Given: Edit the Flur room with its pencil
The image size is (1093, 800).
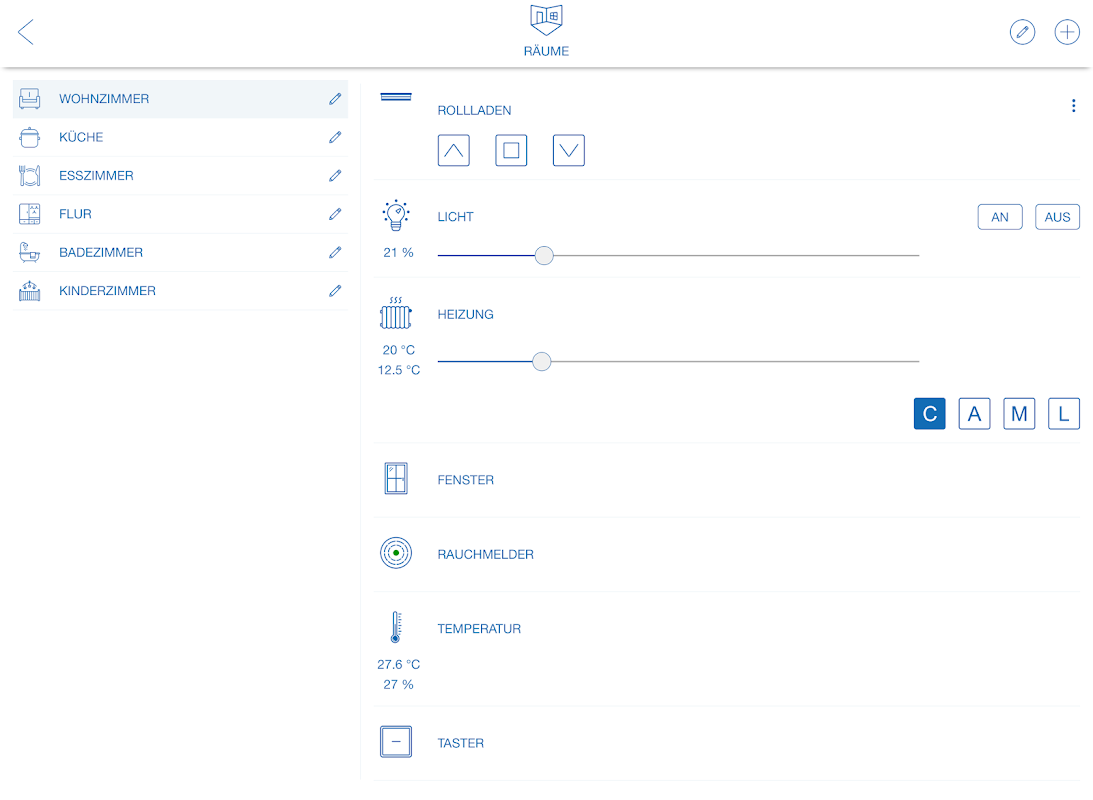Looking at the screenshot, I should [x=335, y=214].
